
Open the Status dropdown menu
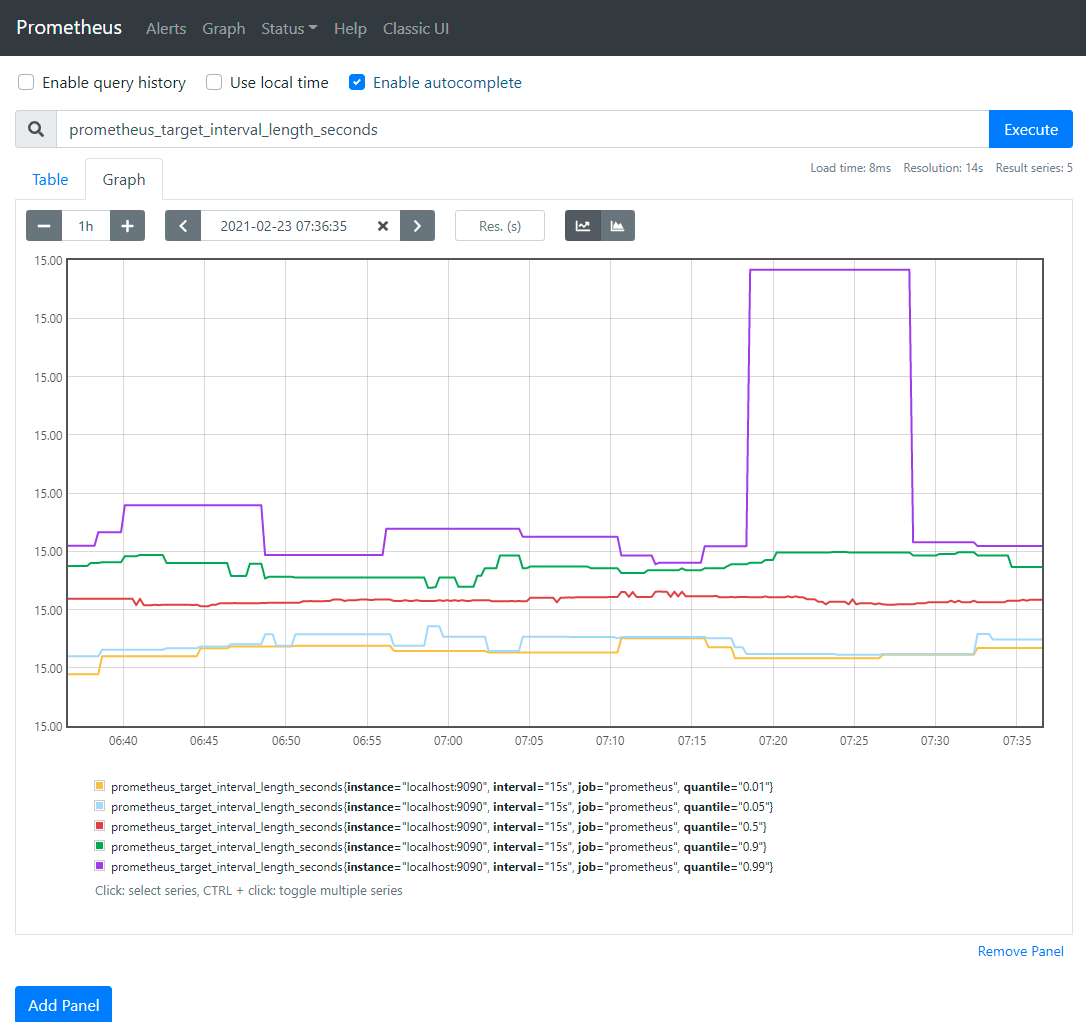coord(289,29)
